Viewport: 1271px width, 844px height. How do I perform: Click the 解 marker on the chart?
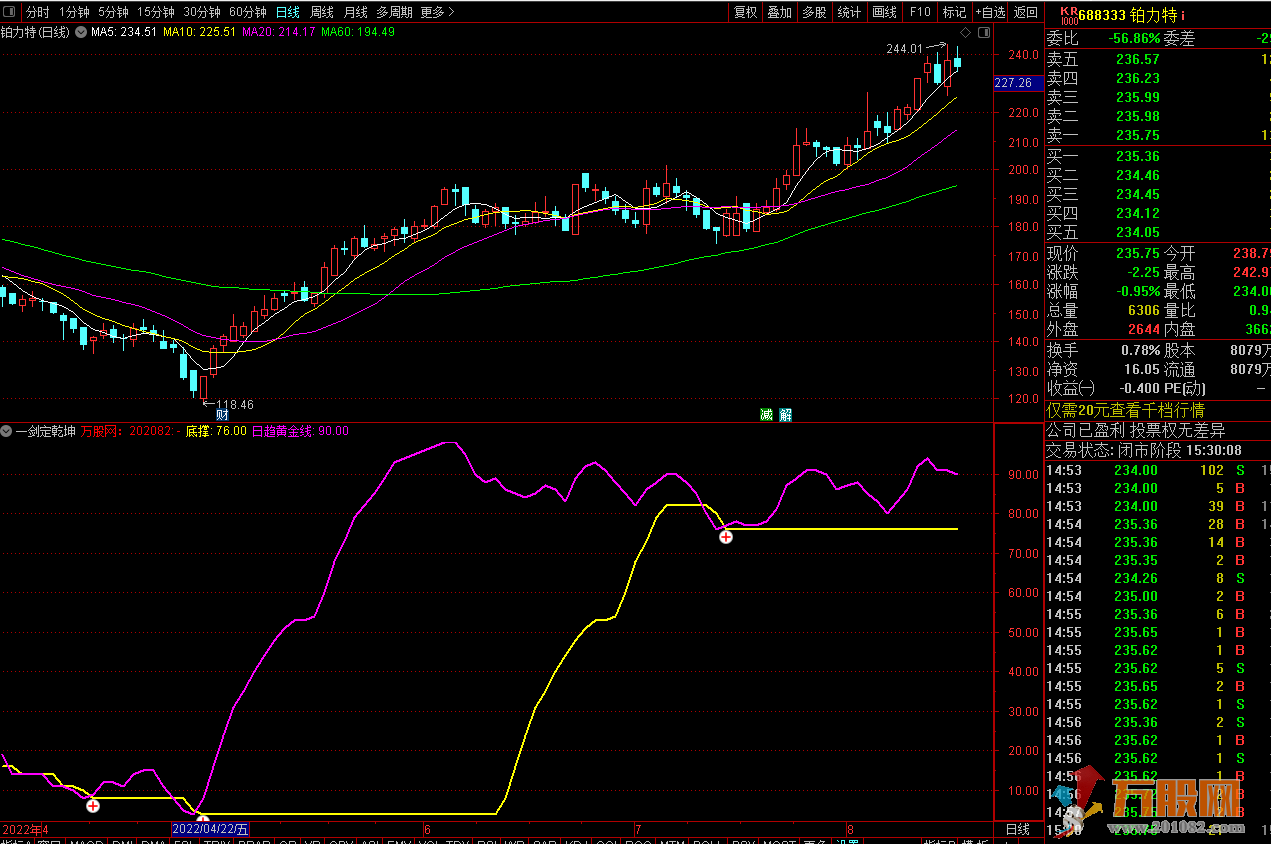point(786,414)
